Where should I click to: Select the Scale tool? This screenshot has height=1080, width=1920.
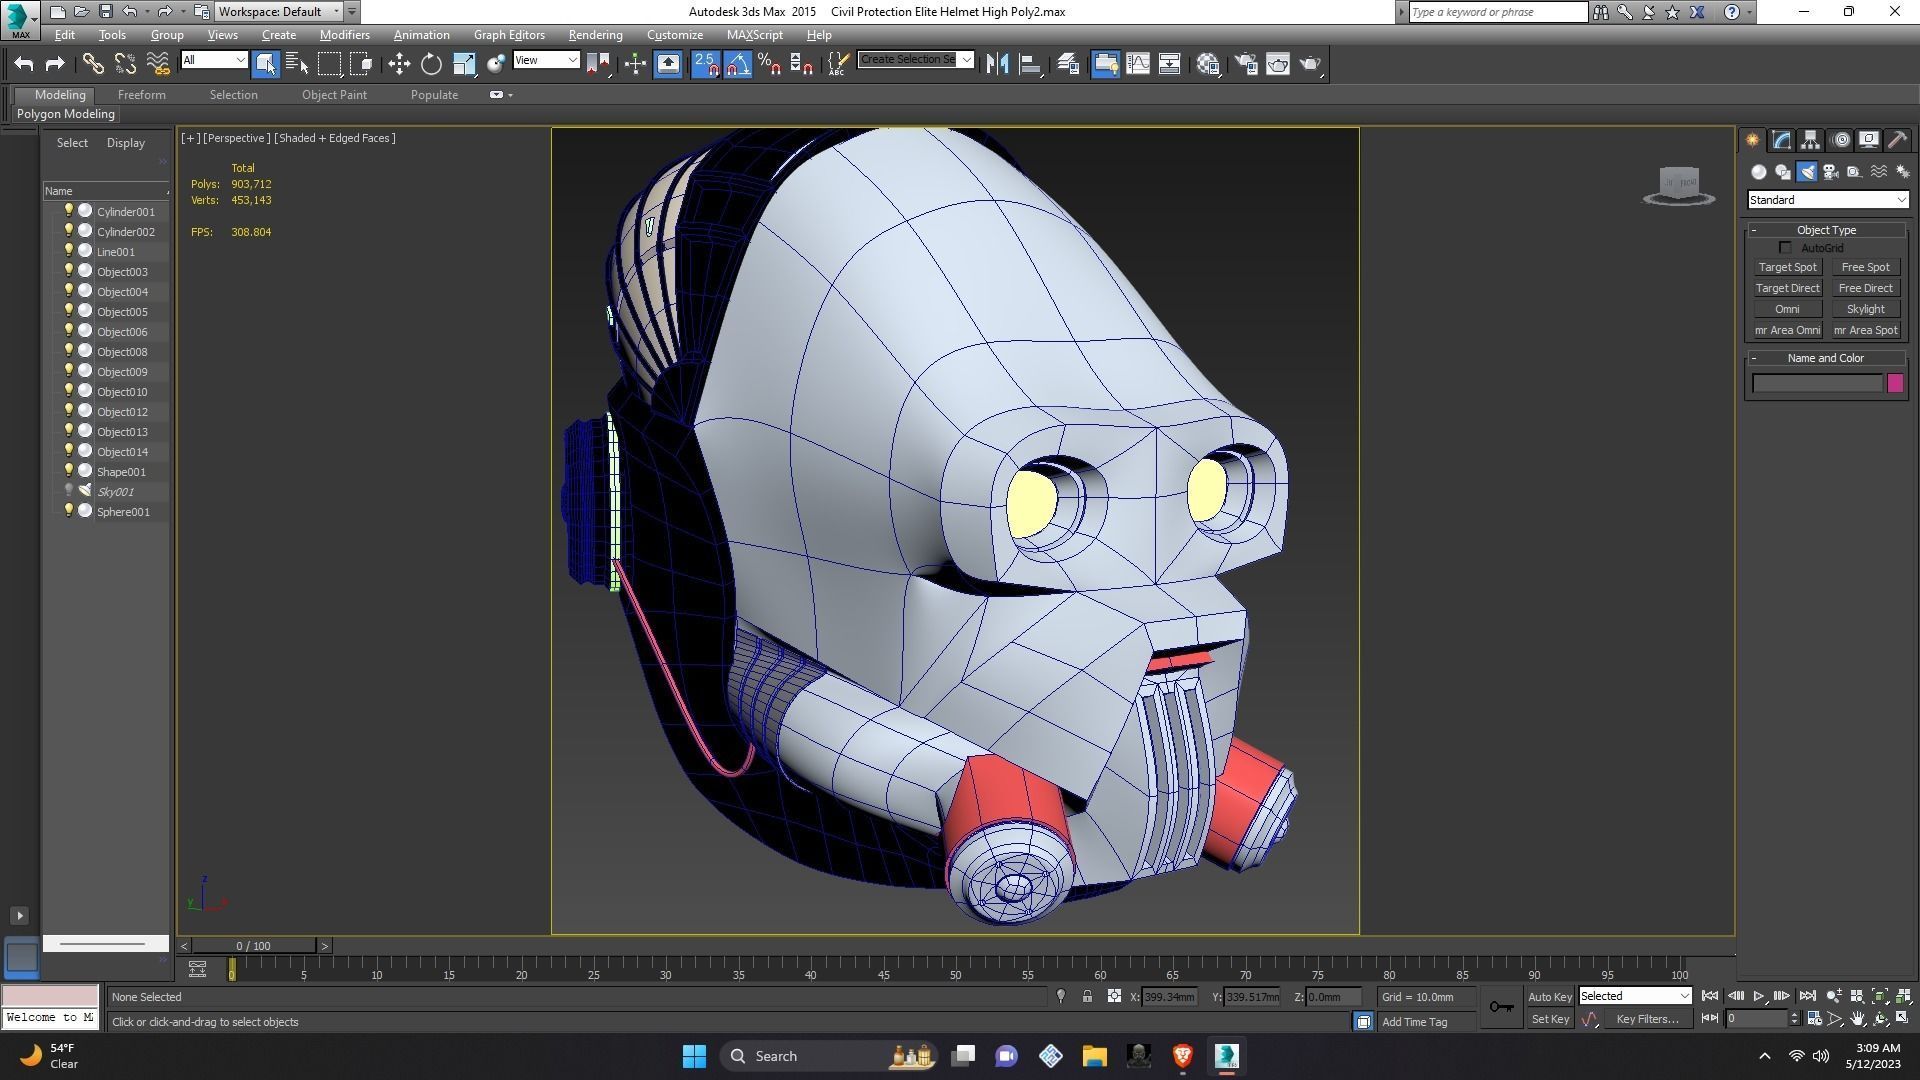tap(465, 63)
